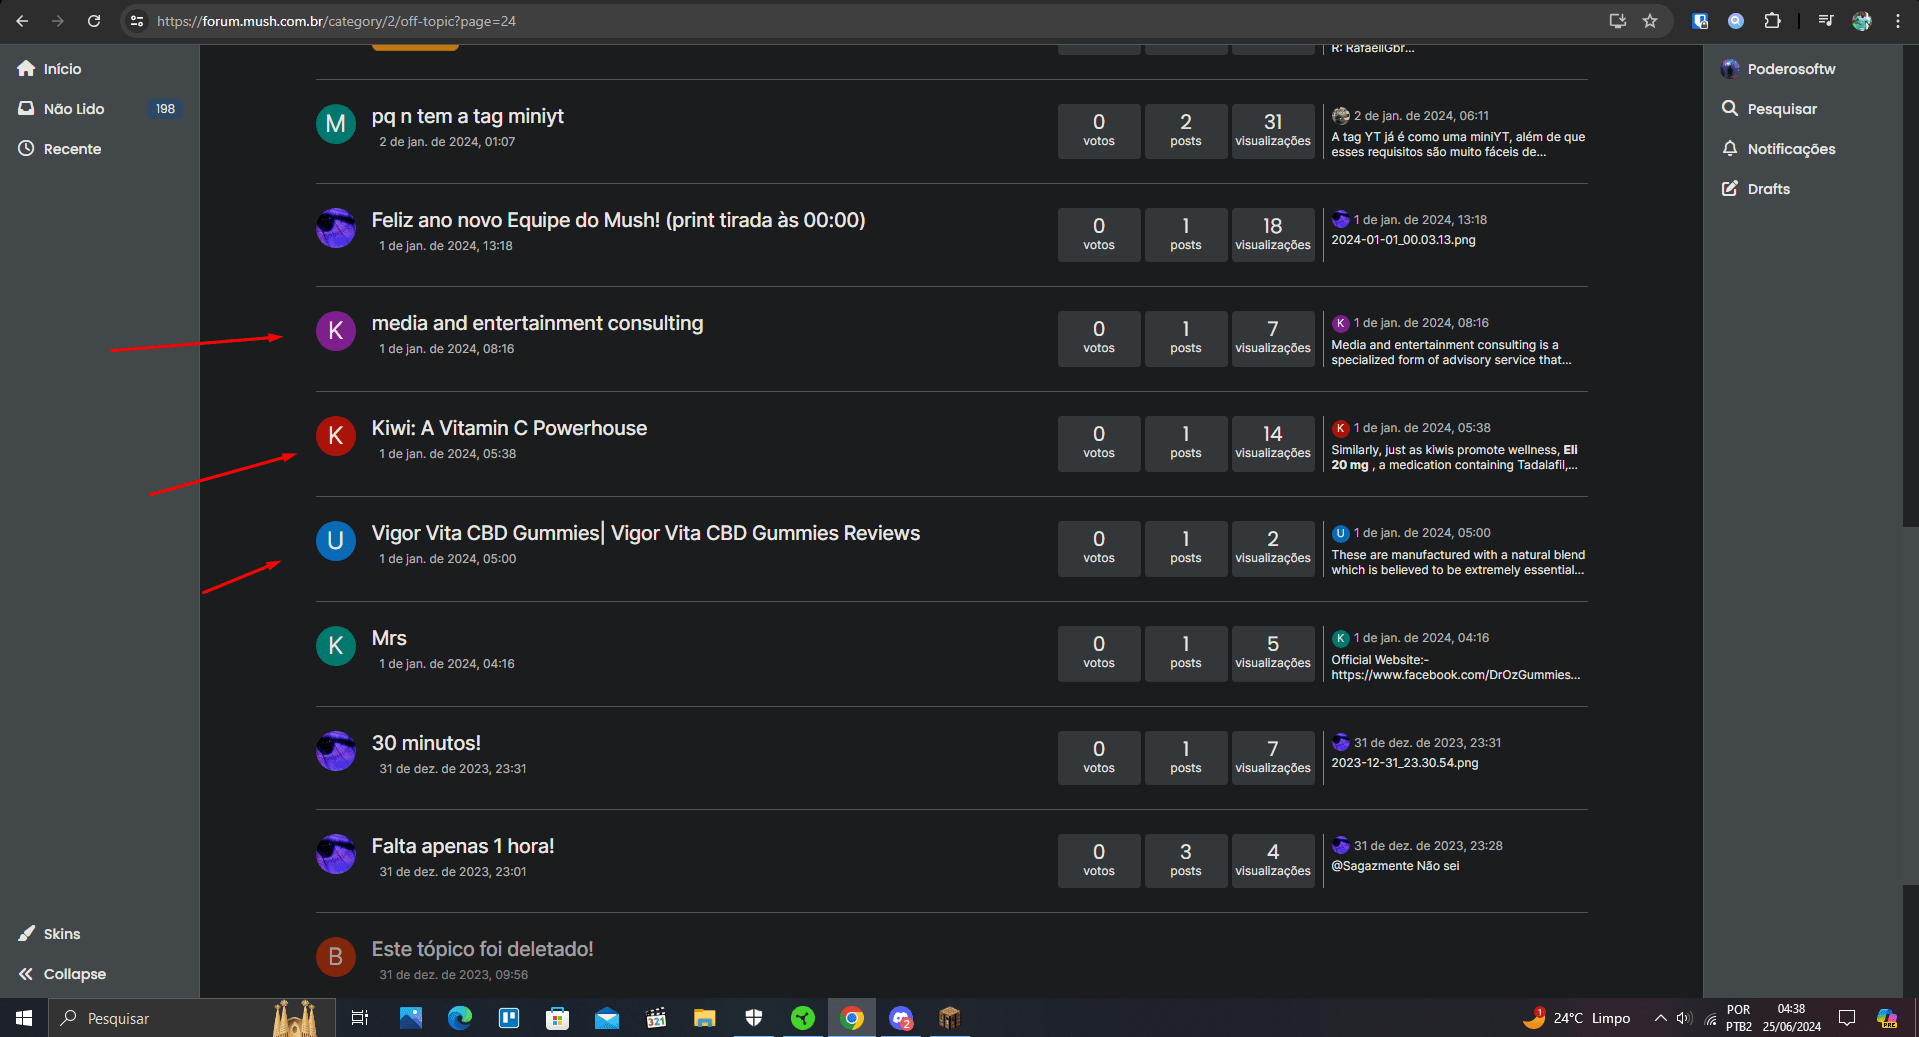Click the green M avatar of miniyt topic
This screenshot has height=1037, width=1919.
pyautogui.click(x=336, y=124)
